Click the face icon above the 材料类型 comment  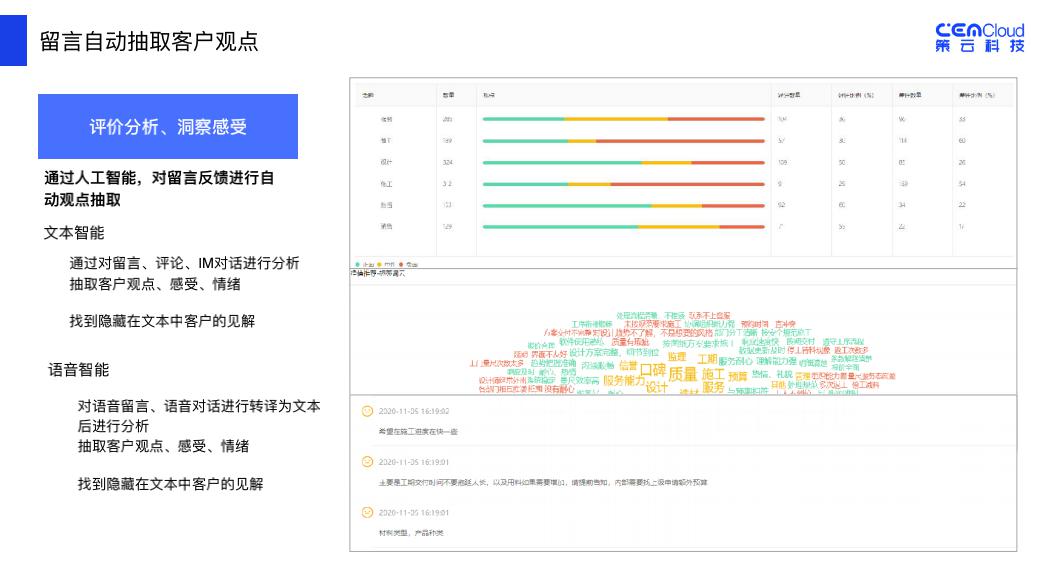pos(367,513)
